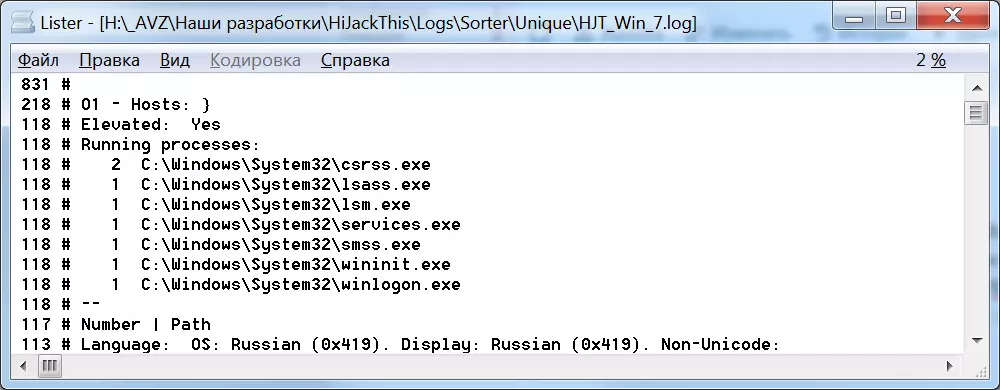1000x390 pixels.
Task: Click the 'Elevated: Yes' line
Action: tap(121, 124)
